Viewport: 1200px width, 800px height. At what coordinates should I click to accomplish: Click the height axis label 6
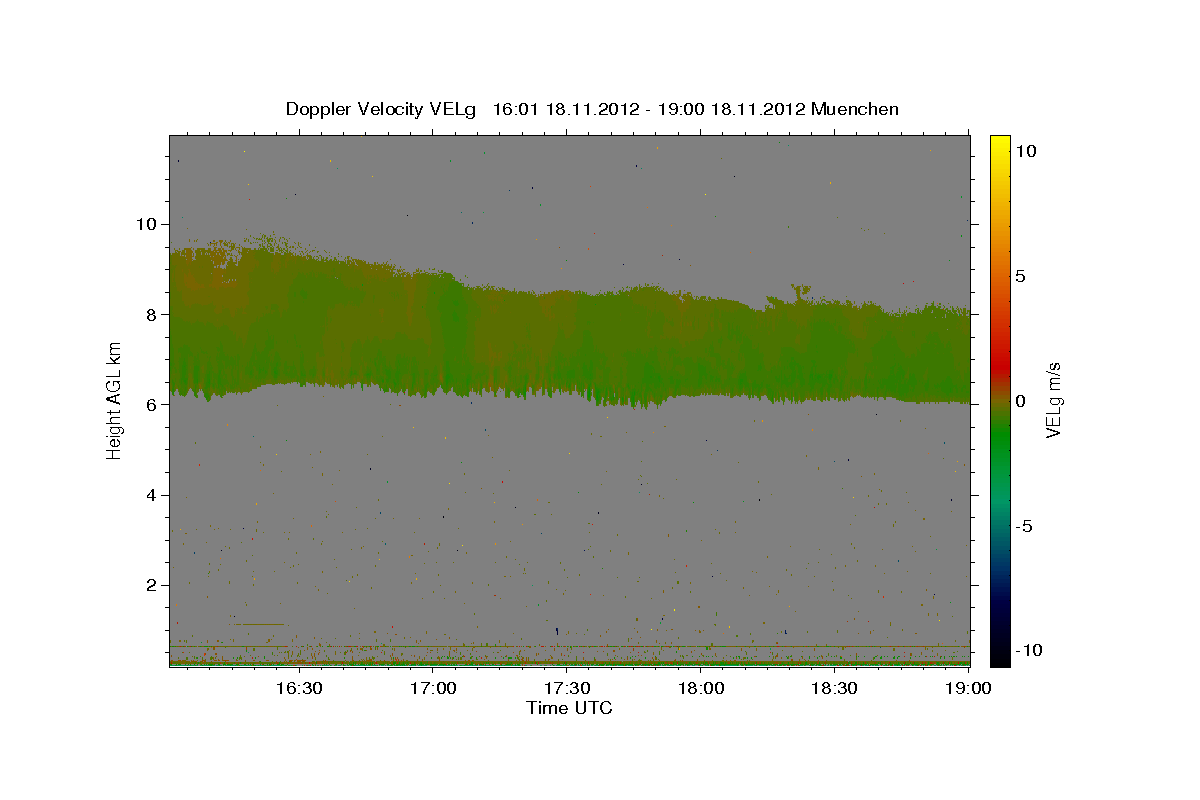tap(152, 405)
